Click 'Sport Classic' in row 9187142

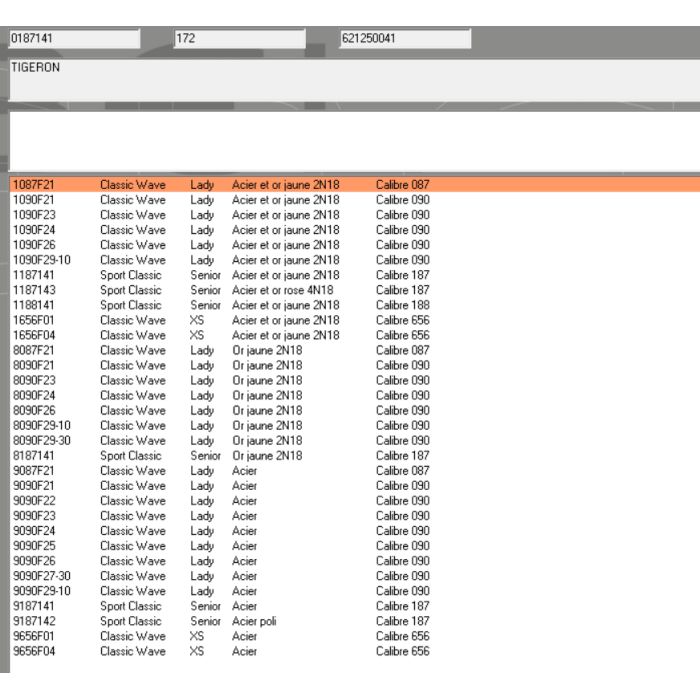tap(130, 621)
